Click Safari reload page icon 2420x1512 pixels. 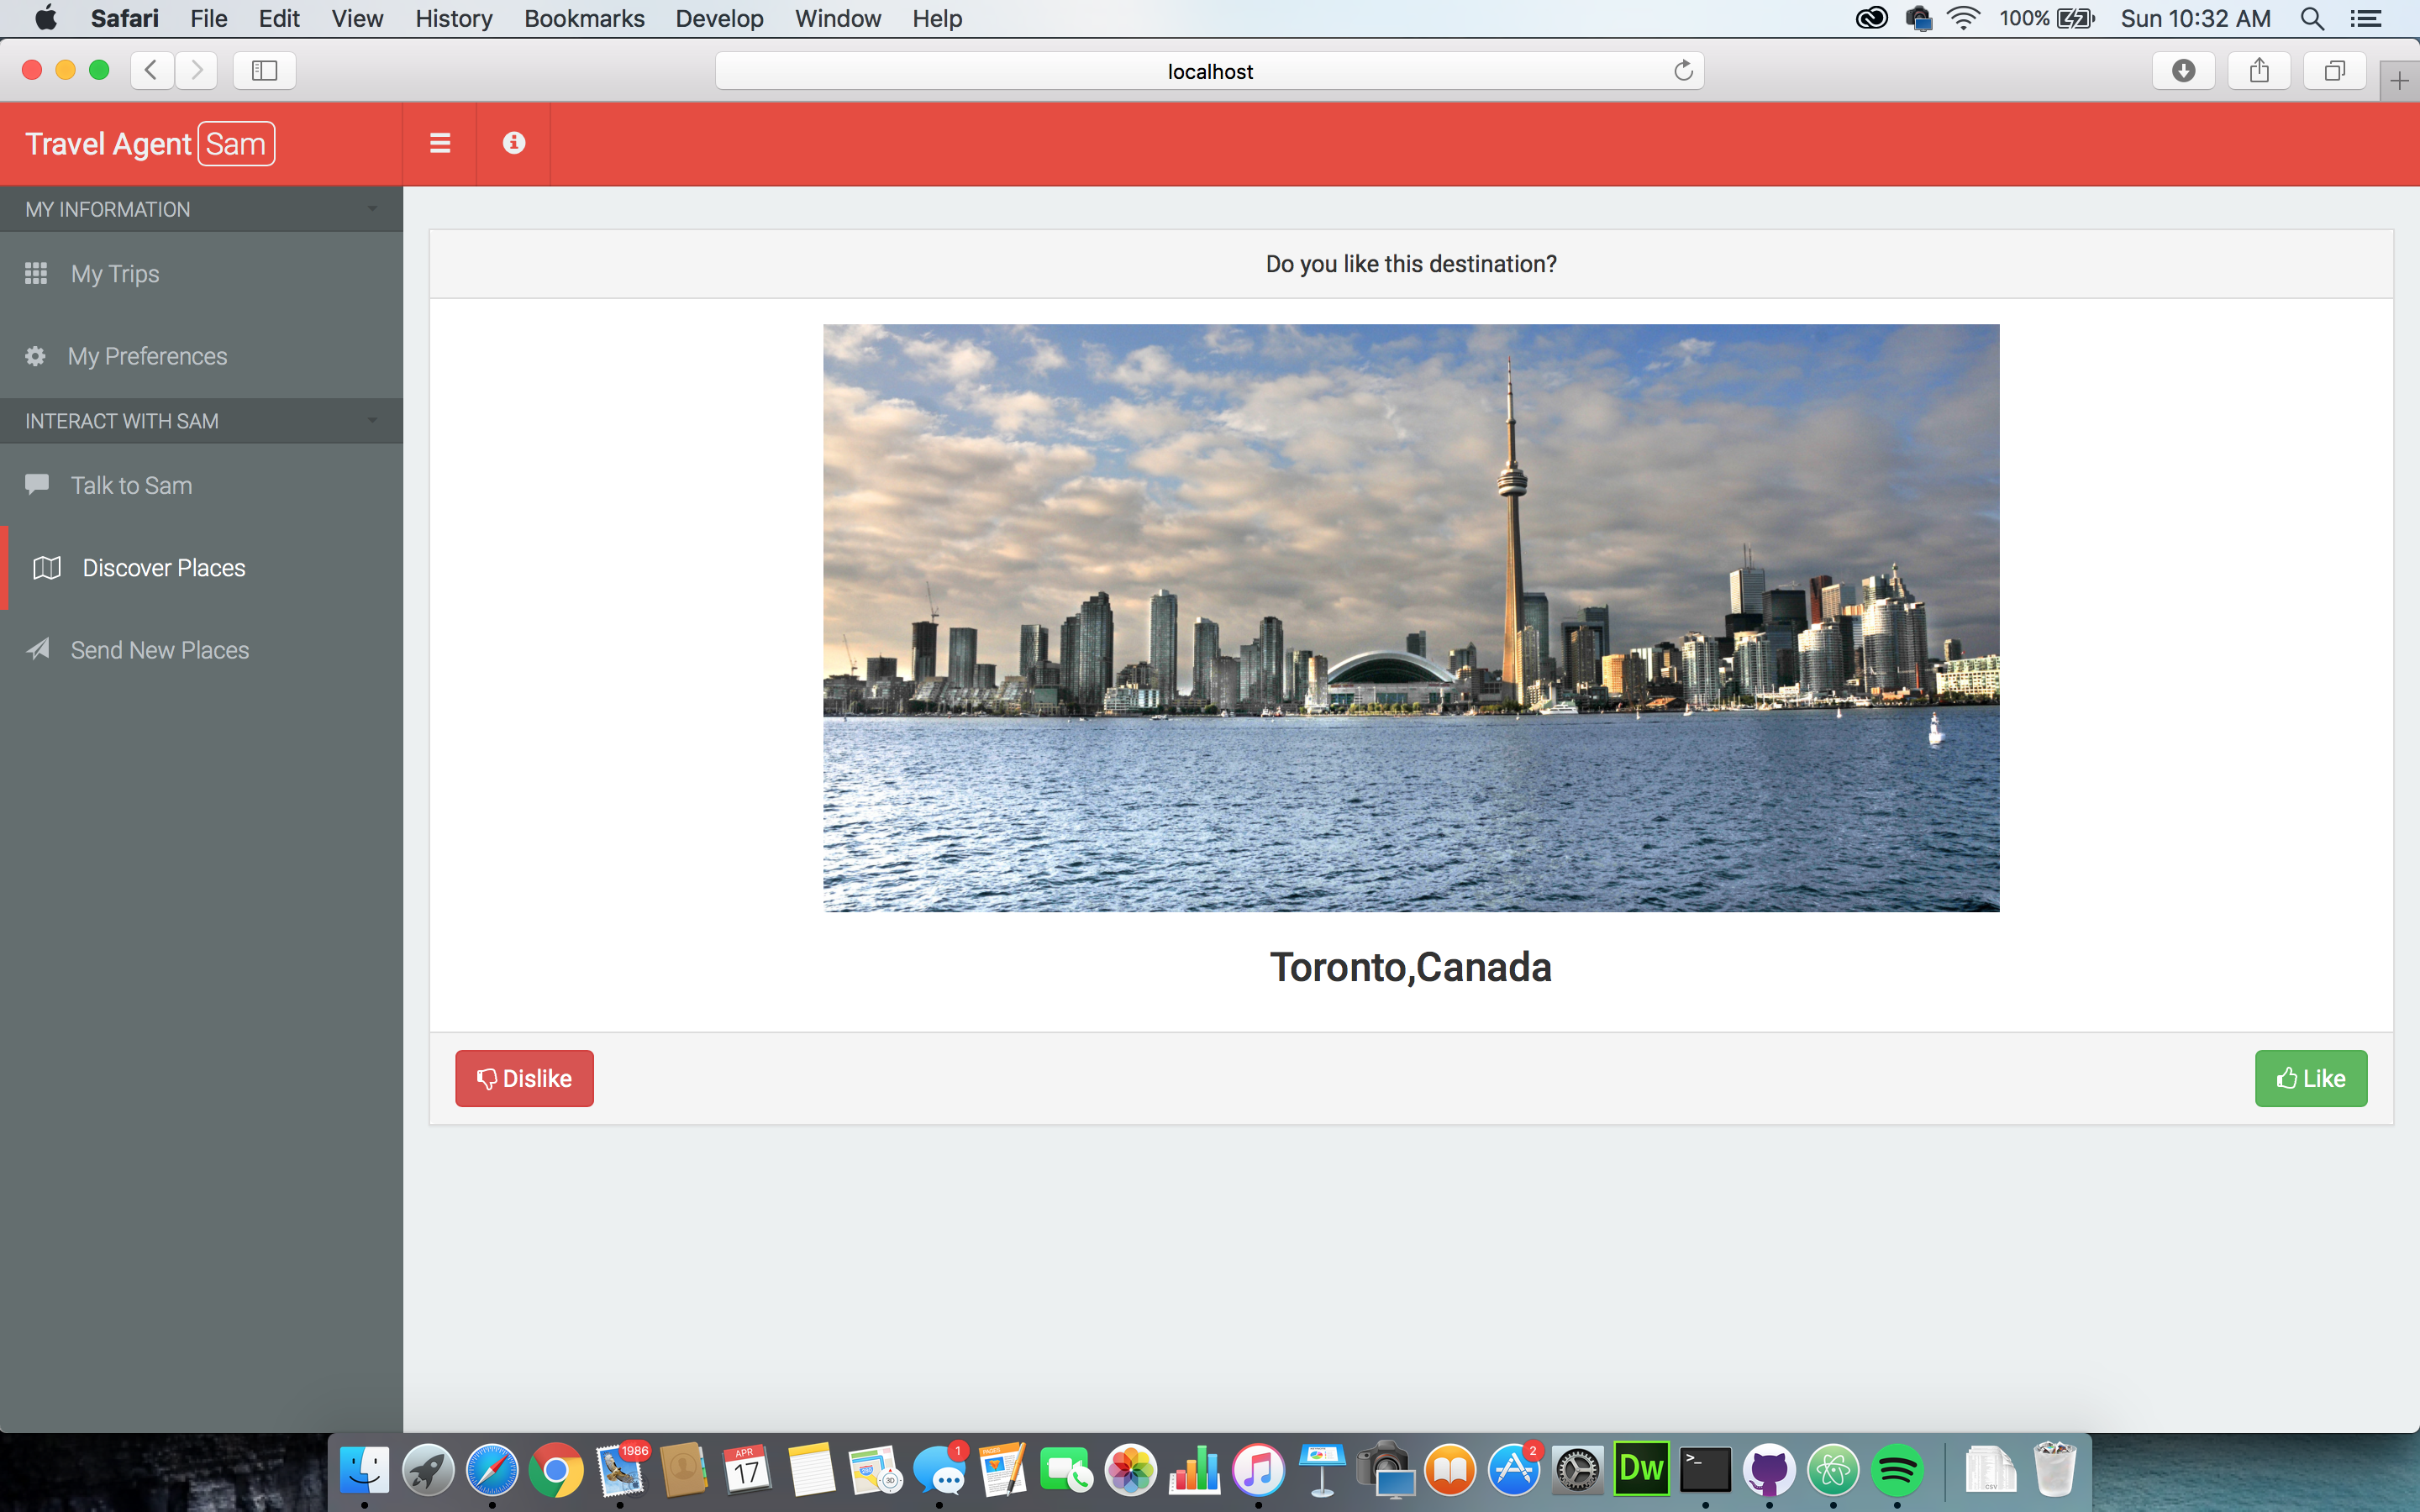[x=1683, y=71]
